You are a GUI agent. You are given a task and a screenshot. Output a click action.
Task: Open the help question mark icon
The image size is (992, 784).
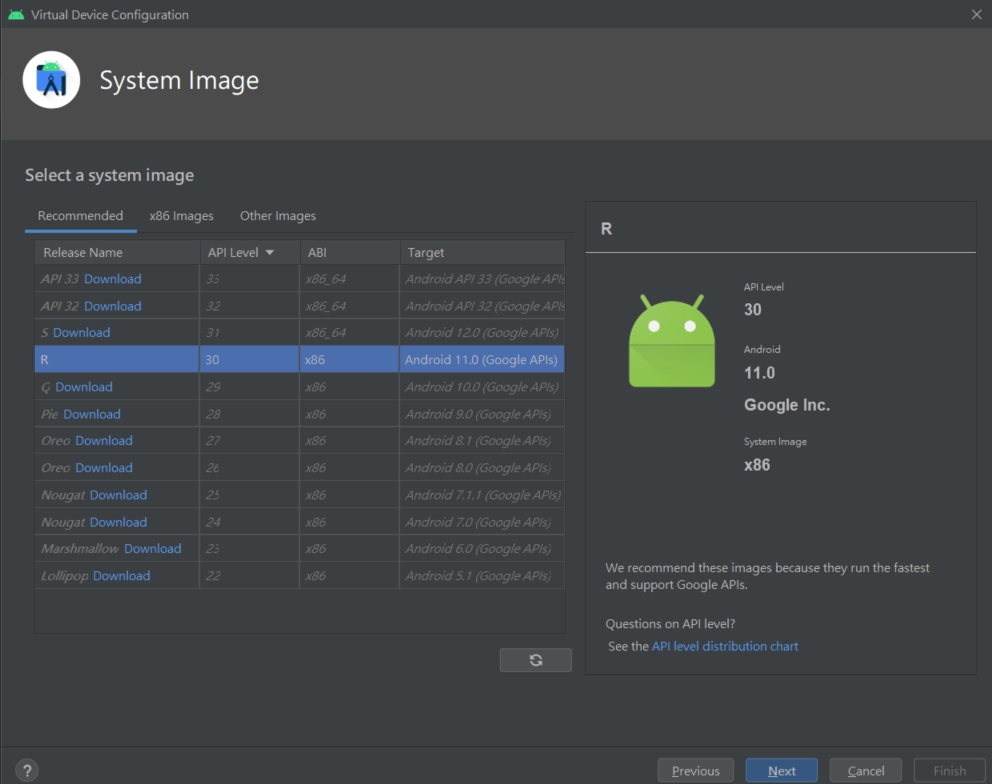[27, 770]
